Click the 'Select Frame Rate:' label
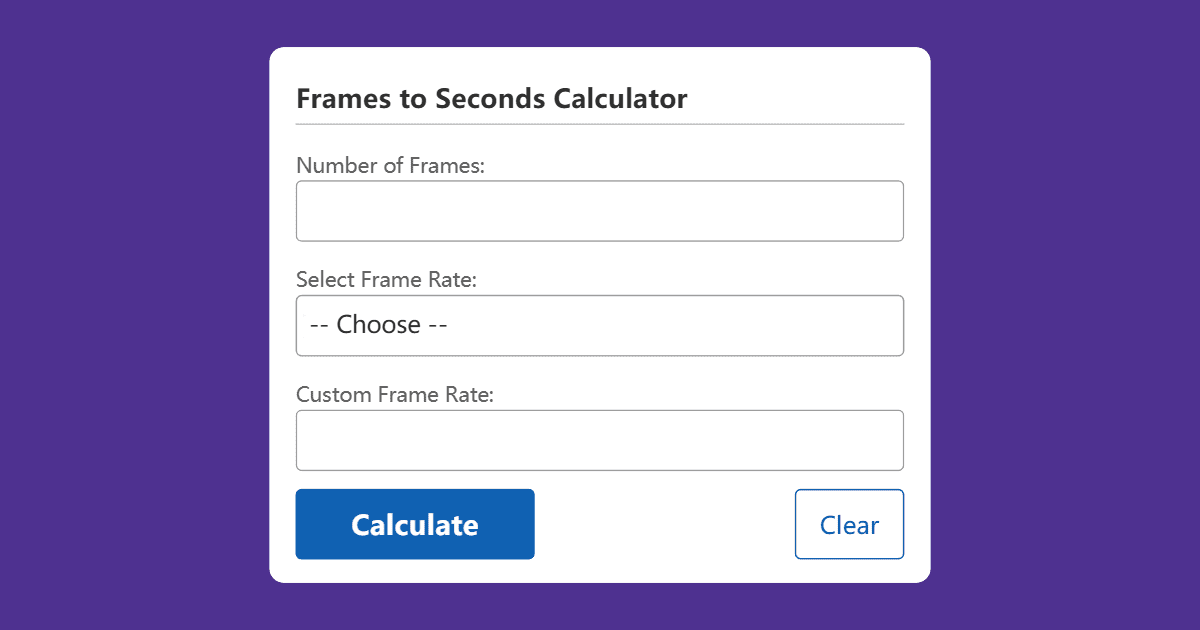The width and height of the screenshot is (1200, 630). [x=387, y=279]
